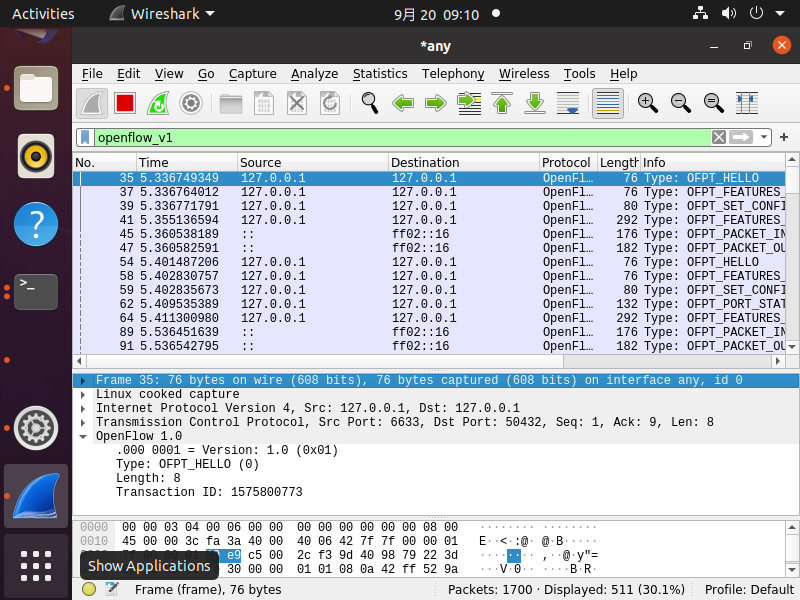Open Wireshark app menu in top bar
The width and height of the screenshot is (800, 600).
tap(162, 14)
